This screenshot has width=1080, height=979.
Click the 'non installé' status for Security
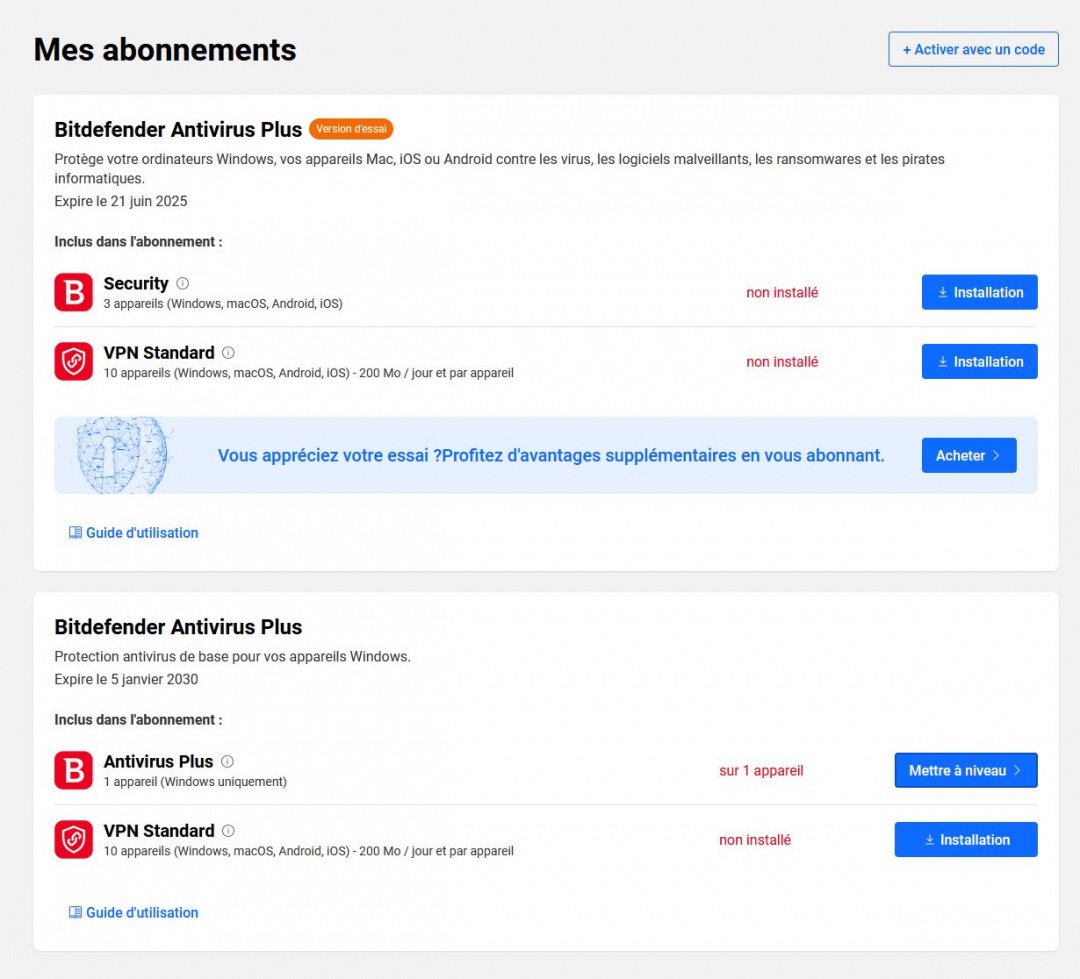click(782, 292)
